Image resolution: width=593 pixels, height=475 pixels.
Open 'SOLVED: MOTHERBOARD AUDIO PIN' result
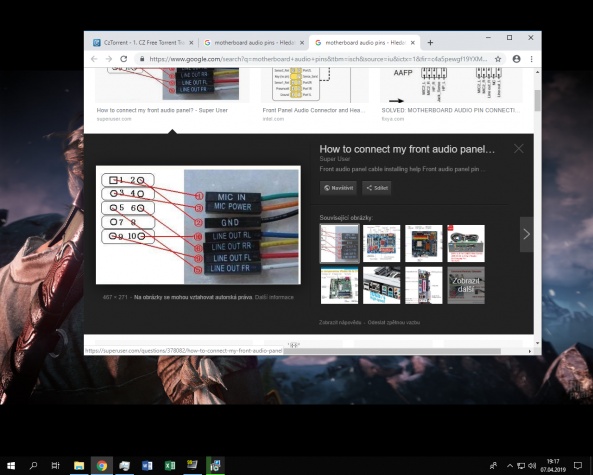450,110
